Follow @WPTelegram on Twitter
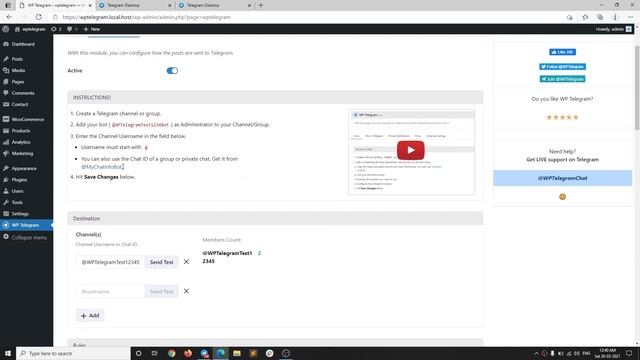This screenshot has width=640, height=360. (562, 67)
